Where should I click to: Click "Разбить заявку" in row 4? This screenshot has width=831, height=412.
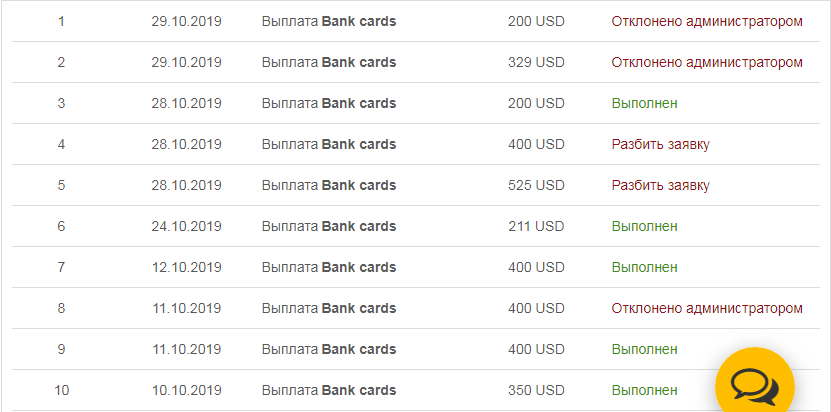pyautogui.click(x=660, y=144)
